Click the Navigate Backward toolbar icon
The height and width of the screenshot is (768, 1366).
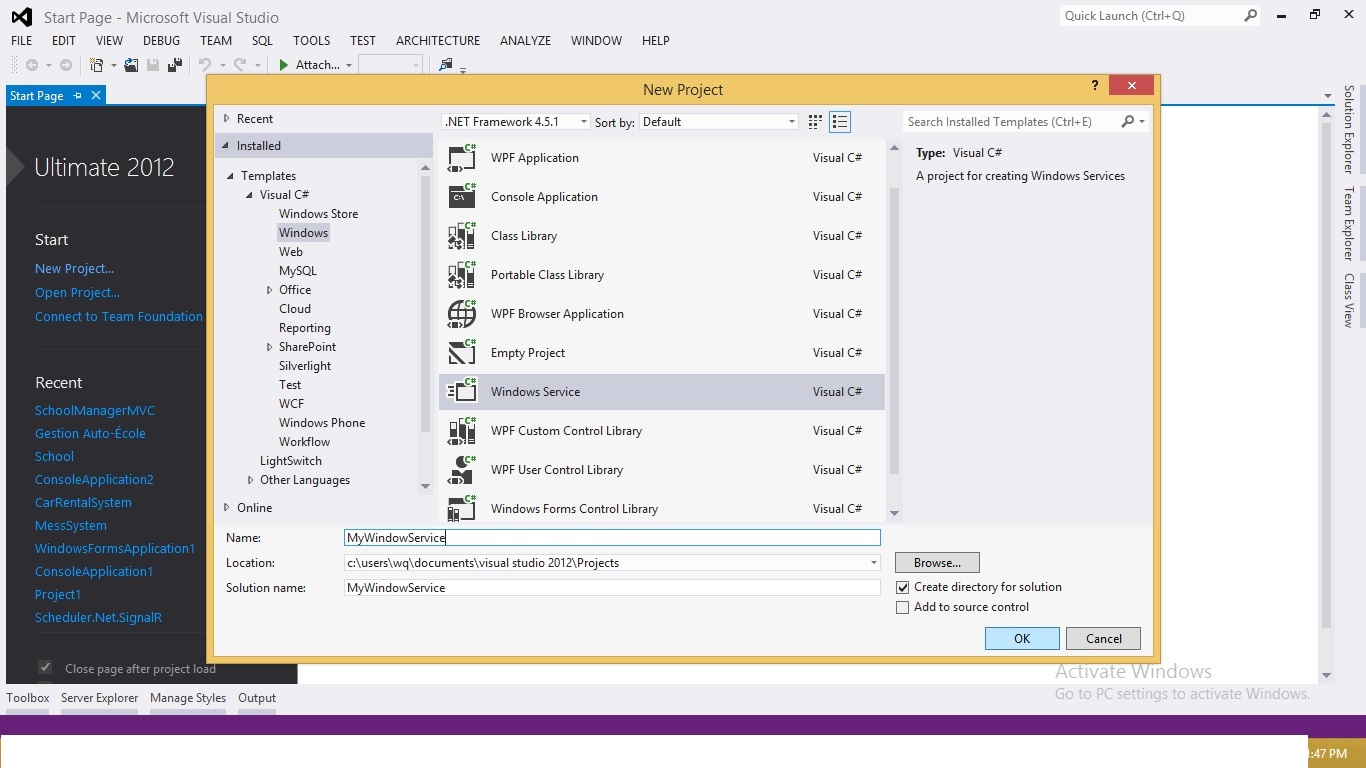32,65
